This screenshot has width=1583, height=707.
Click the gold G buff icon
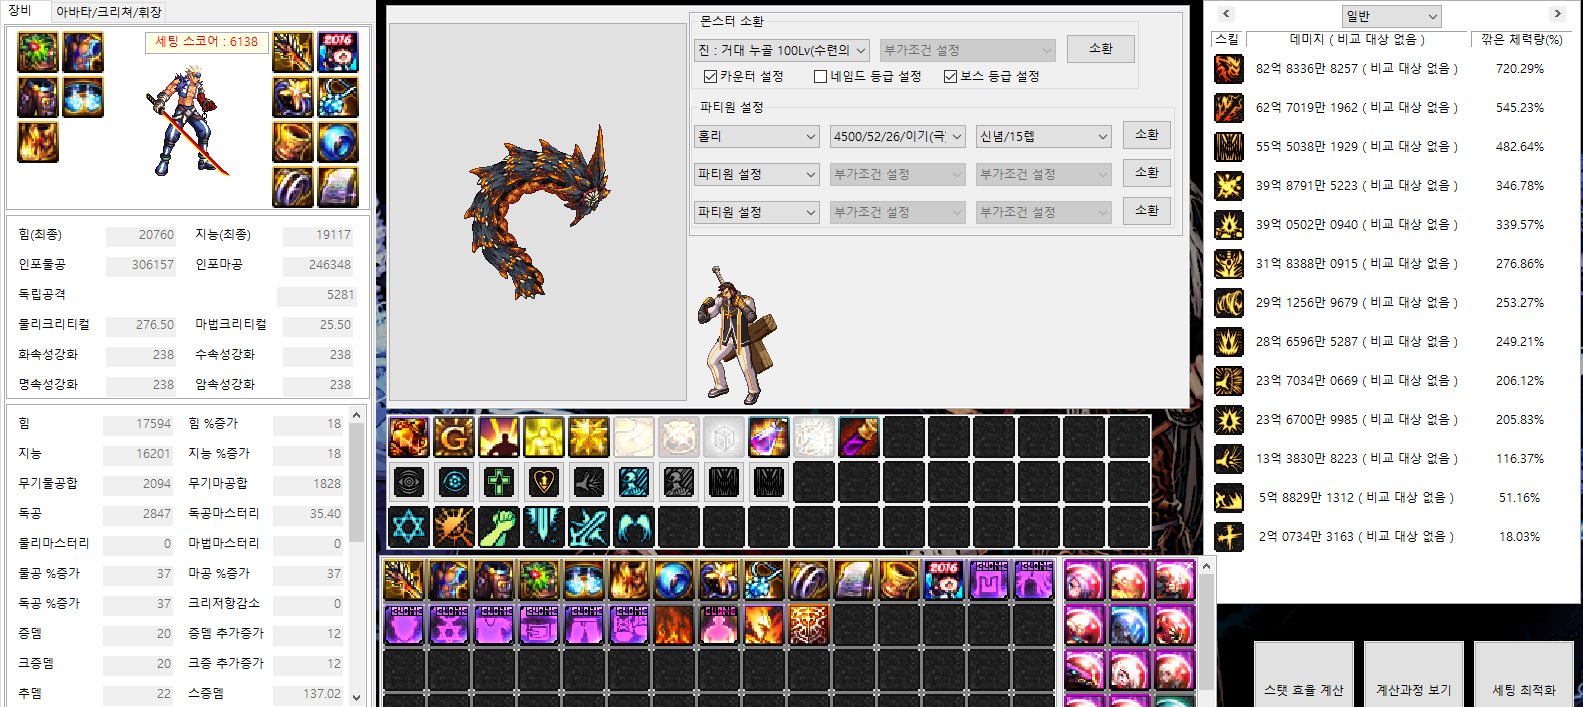tap(454, 437)
